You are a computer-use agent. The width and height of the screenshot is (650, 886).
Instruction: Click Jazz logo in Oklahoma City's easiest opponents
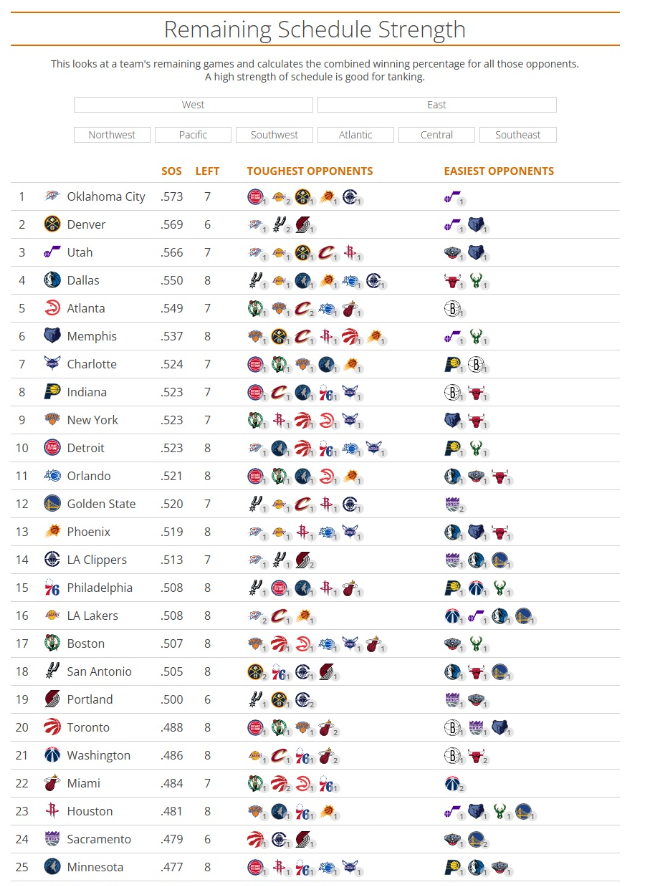(x=453, y=197)
